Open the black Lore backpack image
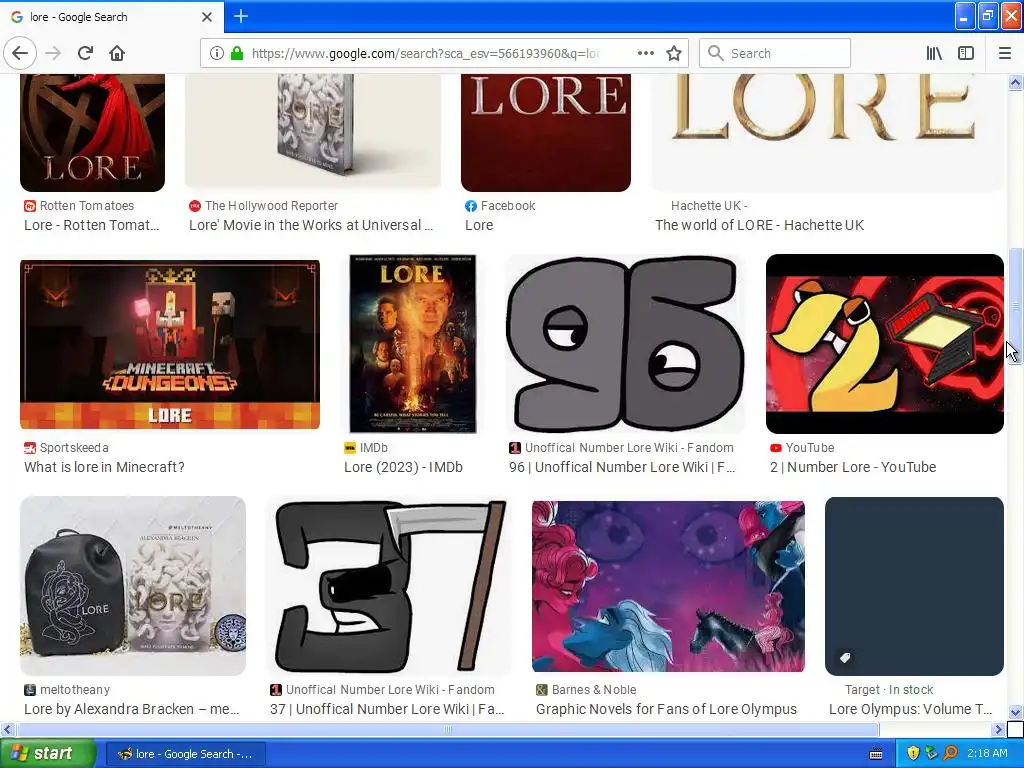Screen dimensions: 1024x768 click(133, 586)
